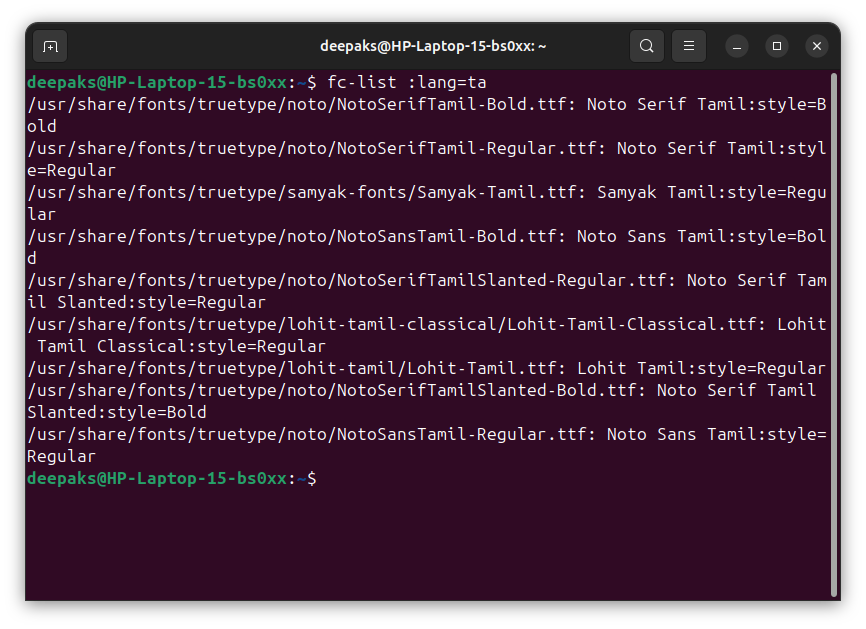Click the NotoSansTamil-Bold.ttf path line
Image resolution: width=866 pixels, height=629 pixels.
(x=426, y=247)
